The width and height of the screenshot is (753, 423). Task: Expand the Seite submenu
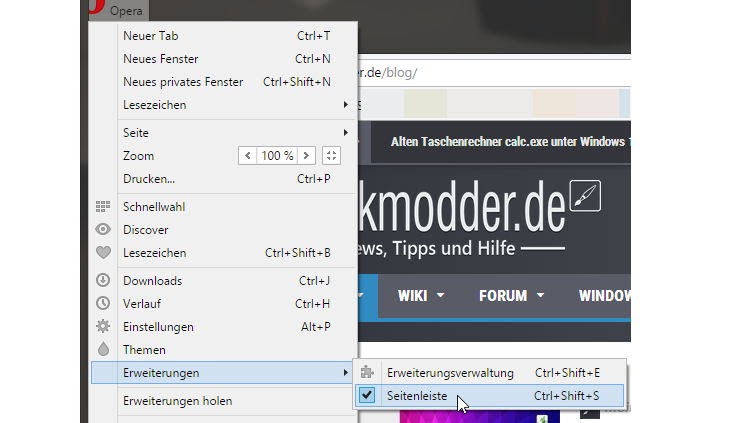click(x=224, y=133)
